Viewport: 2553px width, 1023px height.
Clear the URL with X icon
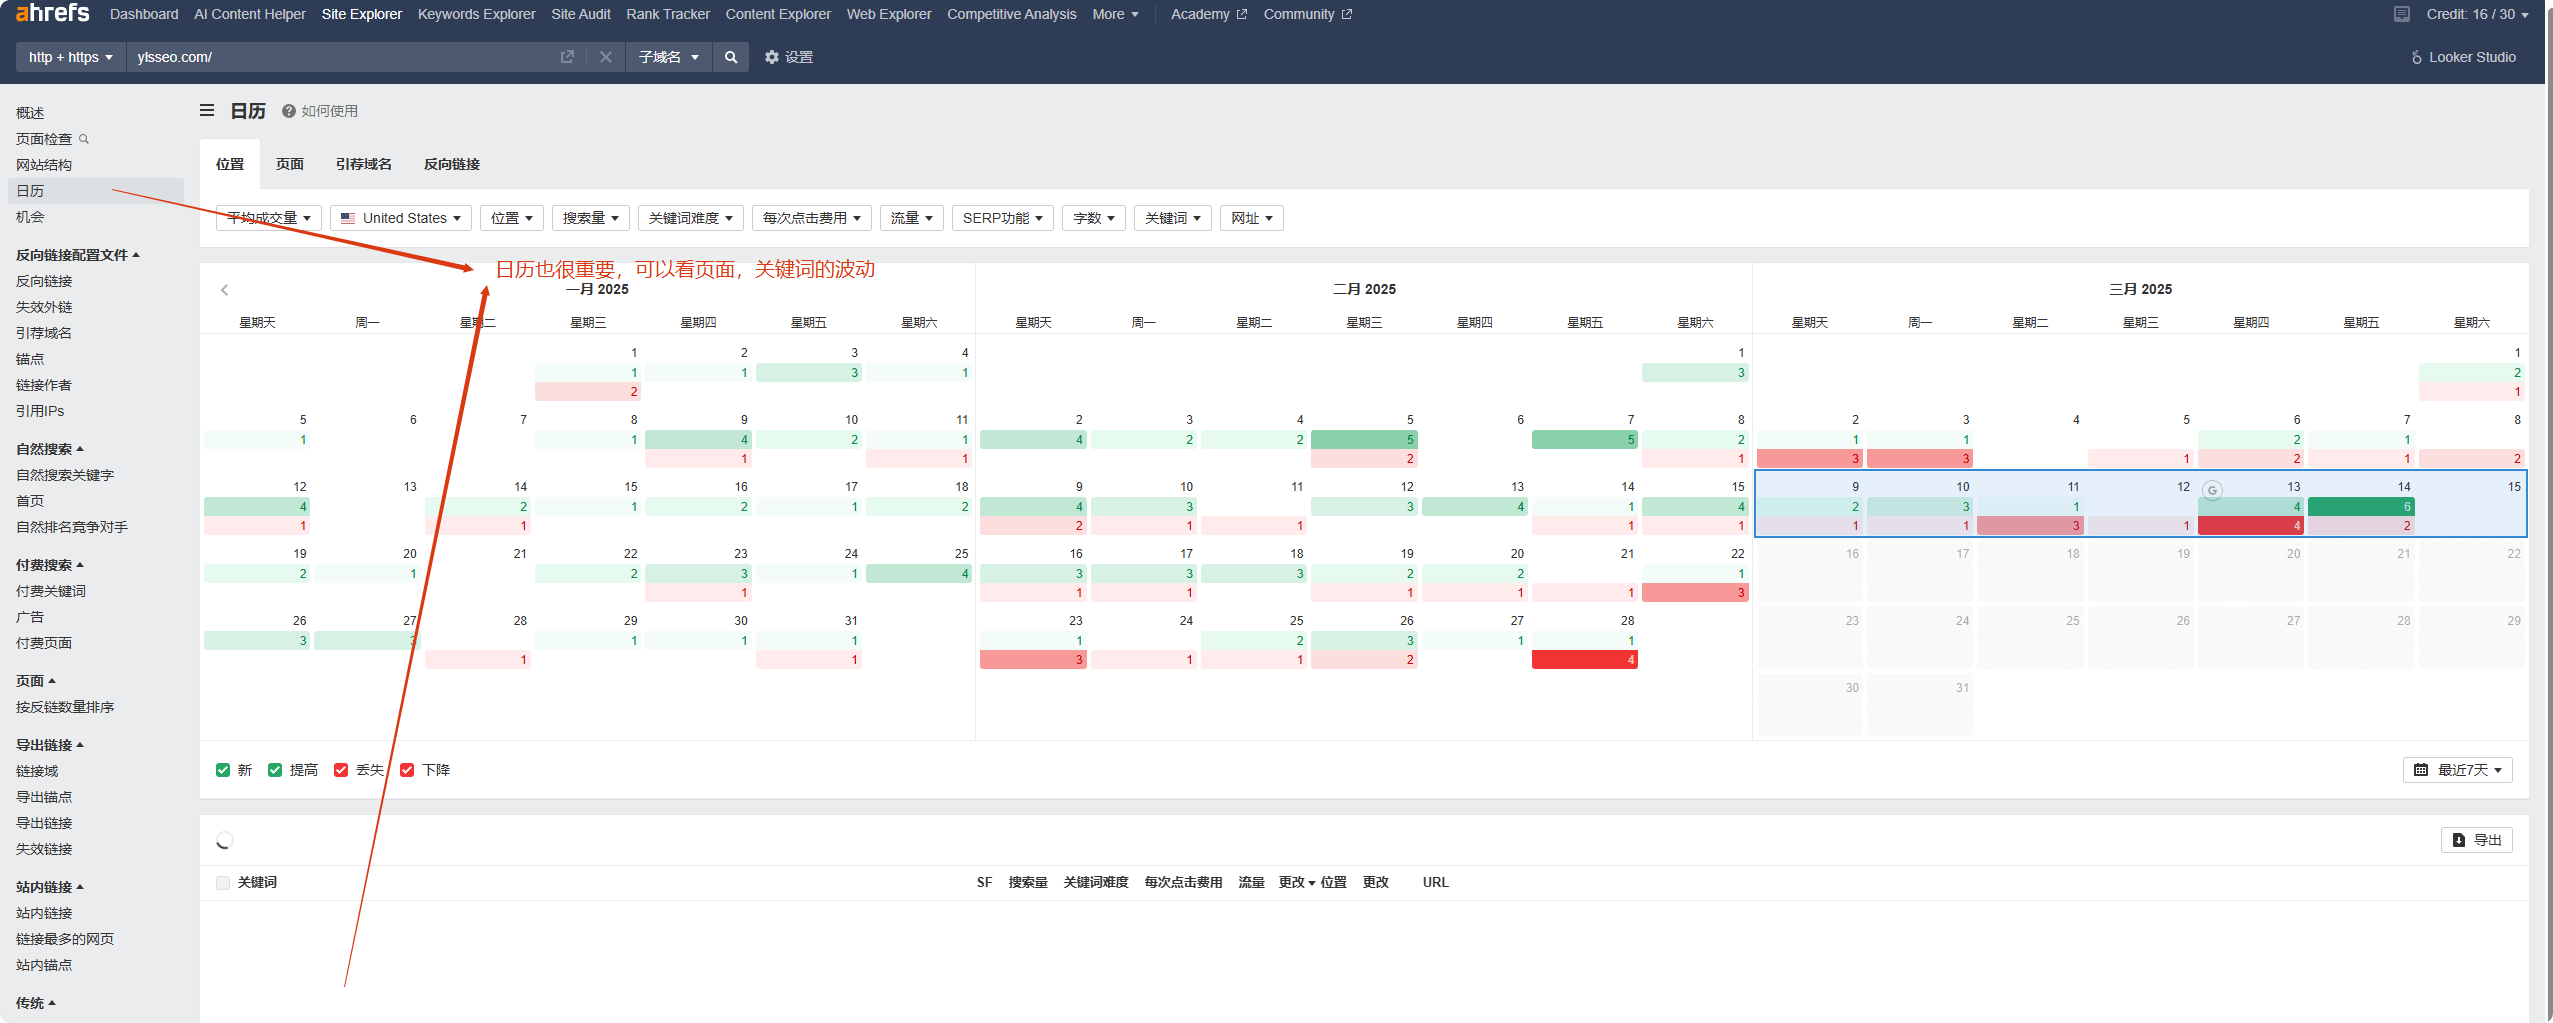[605, 57]
